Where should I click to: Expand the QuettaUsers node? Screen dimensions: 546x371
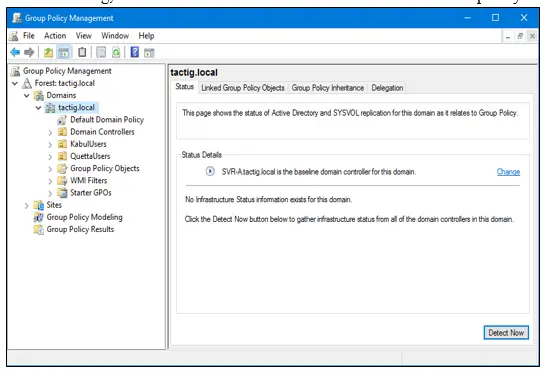pyautogui.click(x=50, y=157)
